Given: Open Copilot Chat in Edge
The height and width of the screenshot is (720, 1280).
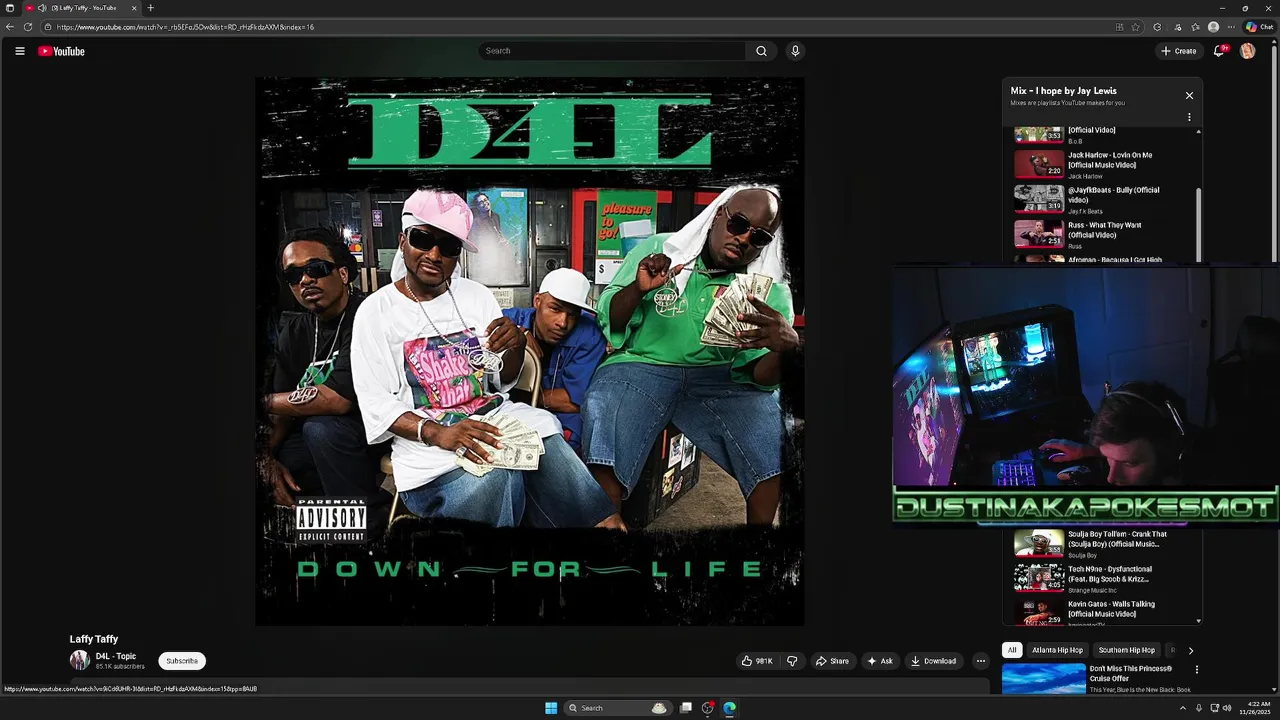Looking at the screenshot, I should click(x=1258, y=27).
